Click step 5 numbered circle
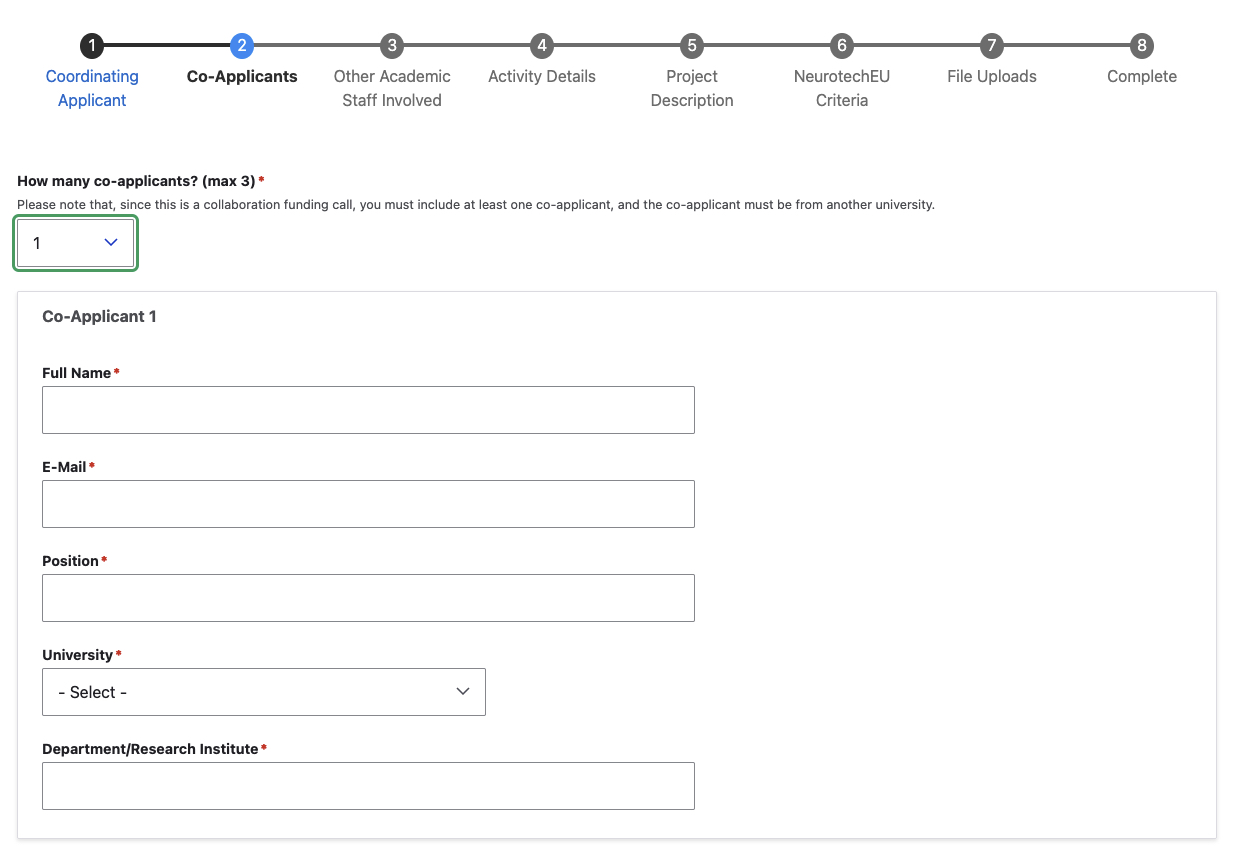Image resolution: width=1235 pixels, height=862 pixels. (x=691, y=45)
